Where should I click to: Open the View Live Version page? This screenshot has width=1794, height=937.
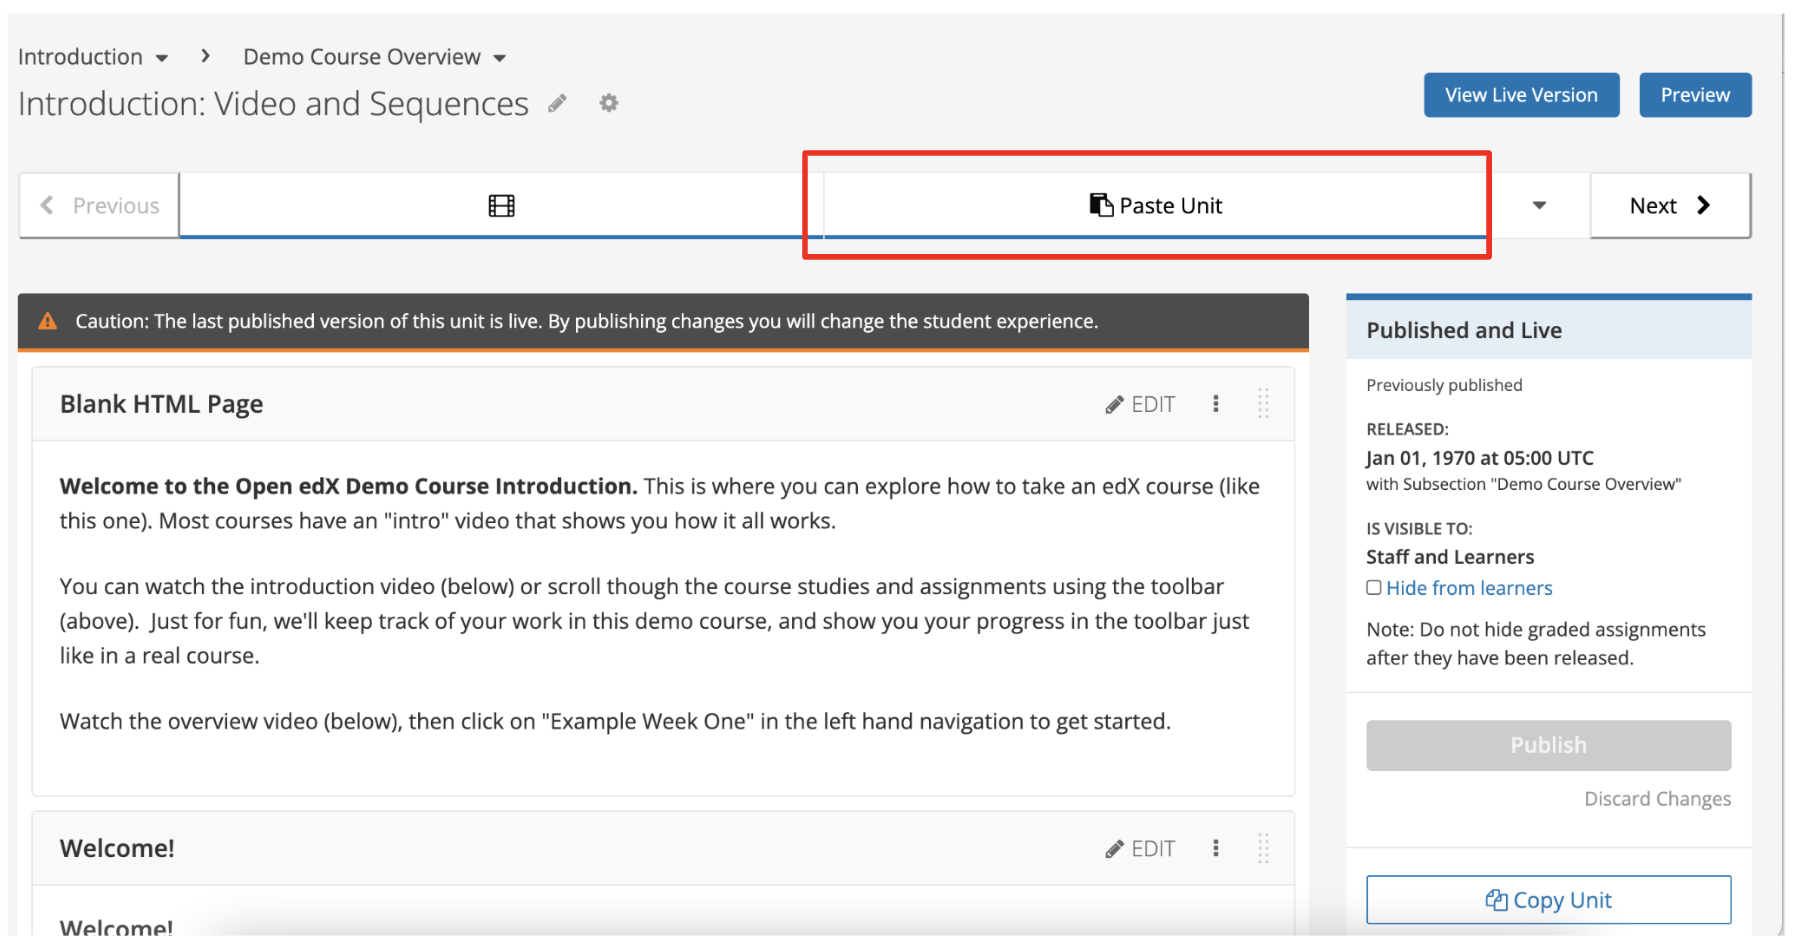[x=1520, y=94]
